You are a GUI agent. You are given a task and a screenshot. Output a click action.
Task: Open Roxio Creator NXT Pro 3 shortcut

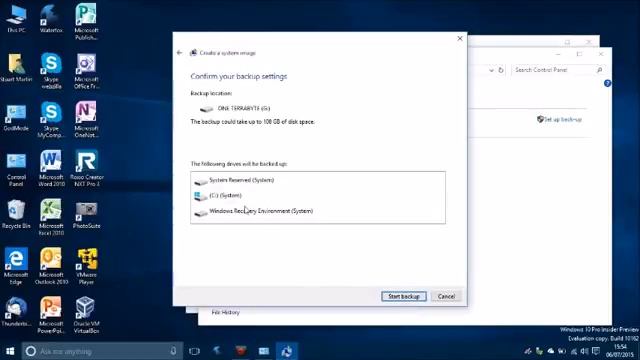(x=87, y=169)
